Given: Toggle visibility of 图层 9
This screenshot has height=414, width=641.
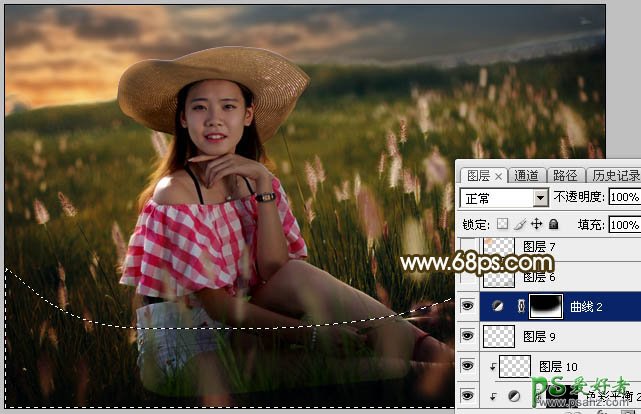Looking at the screenshot, I should (x=468, y=336).
